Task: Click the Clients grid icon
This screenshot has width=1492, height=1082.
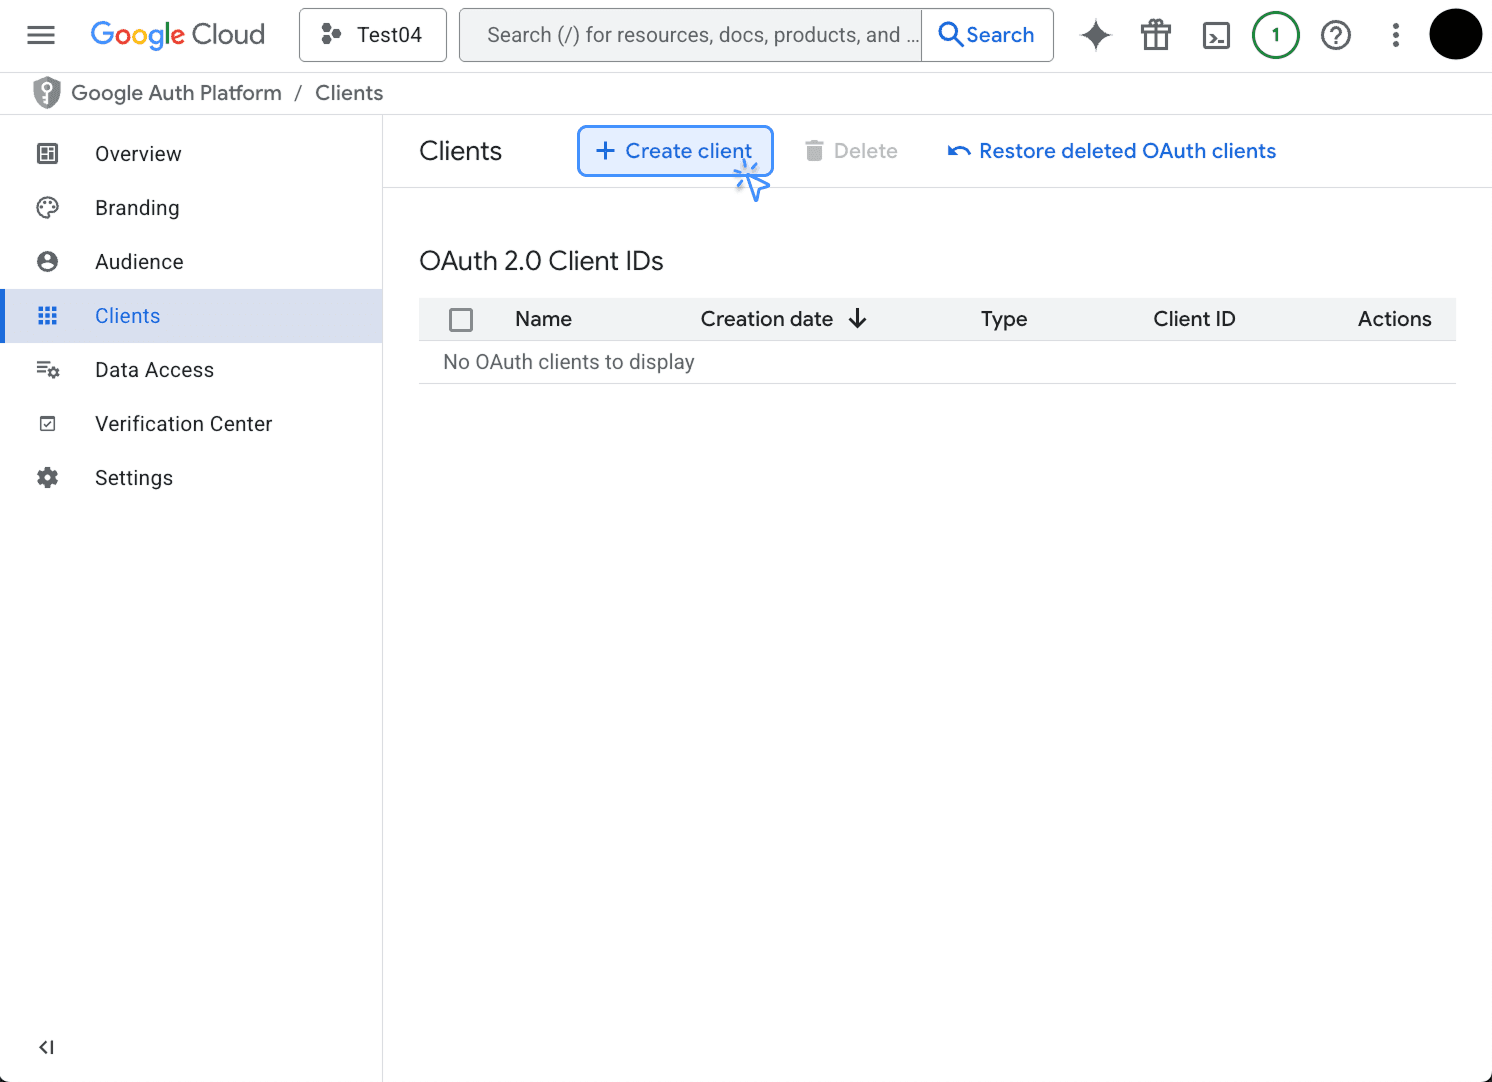Action: click(47, 315)
